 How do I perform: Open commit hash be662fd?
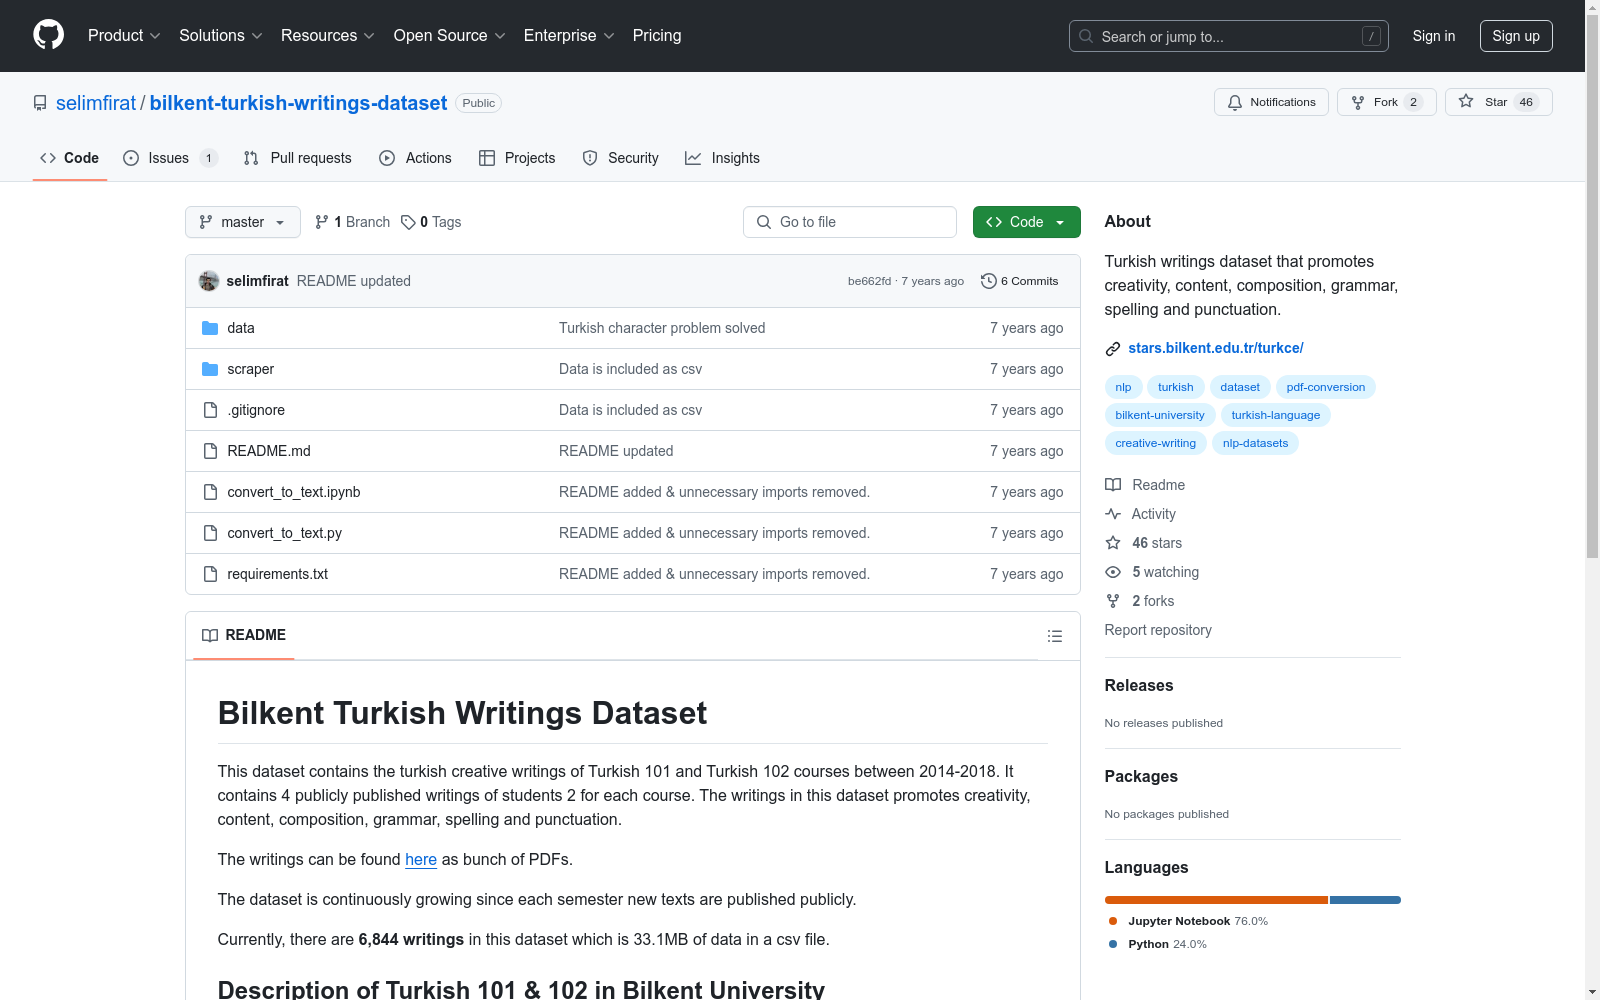click(869, 281)
